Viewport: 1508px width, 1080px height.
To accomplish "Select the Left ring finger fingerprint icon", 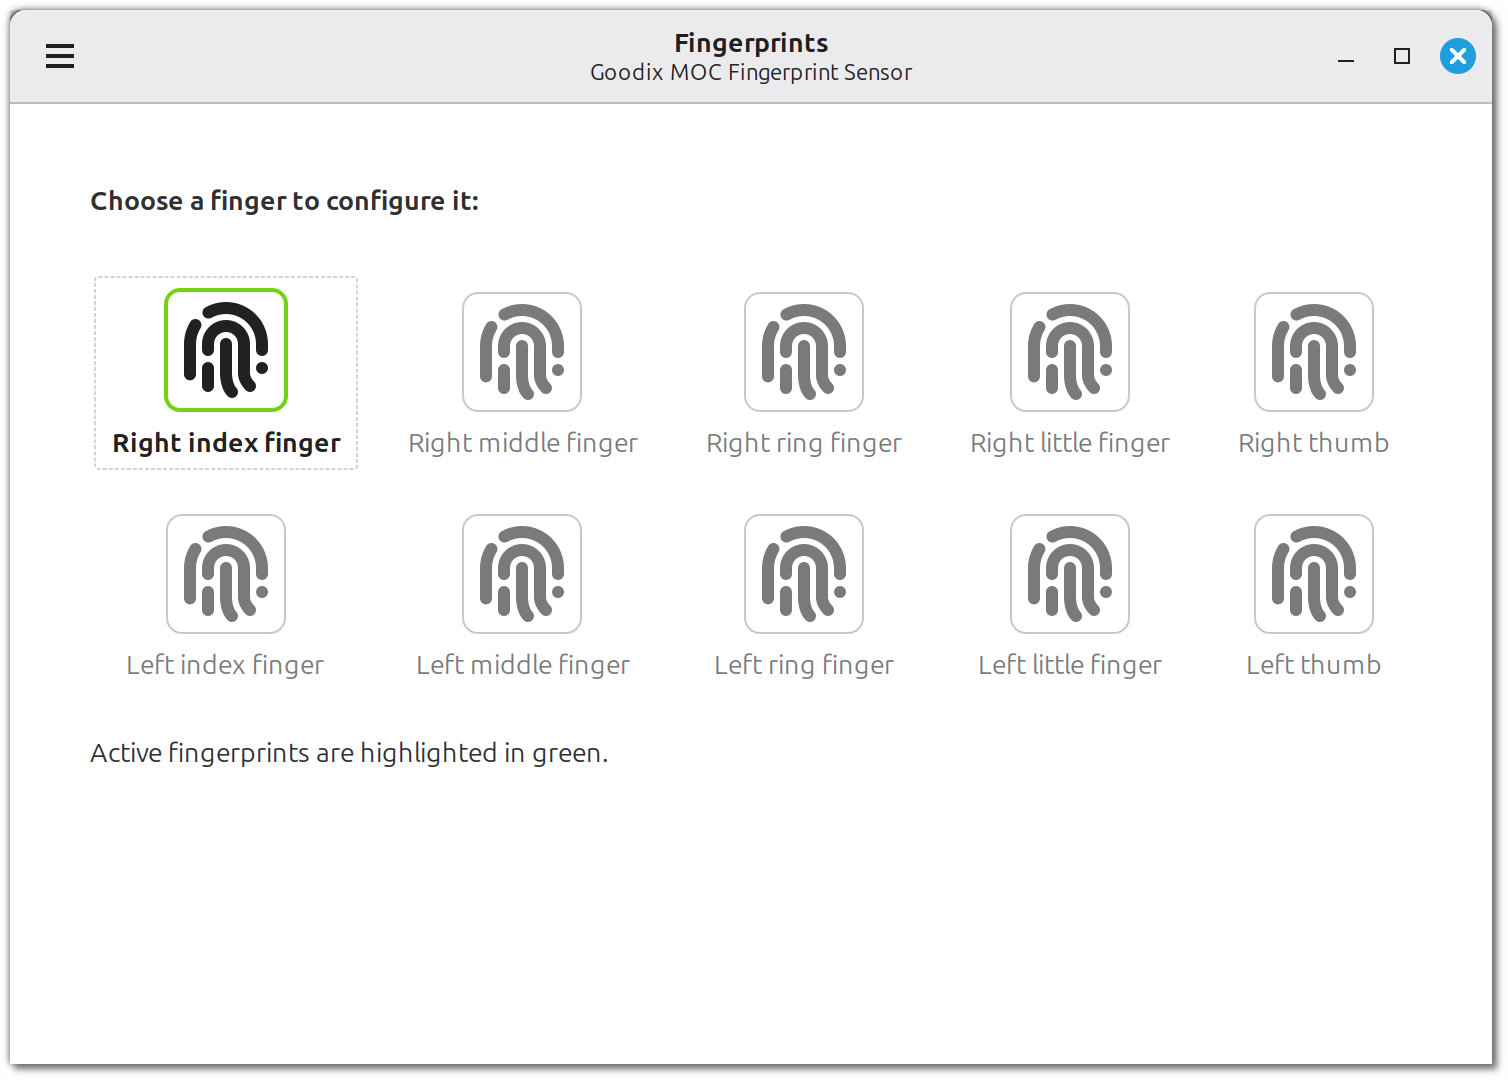I will point(804,574).
